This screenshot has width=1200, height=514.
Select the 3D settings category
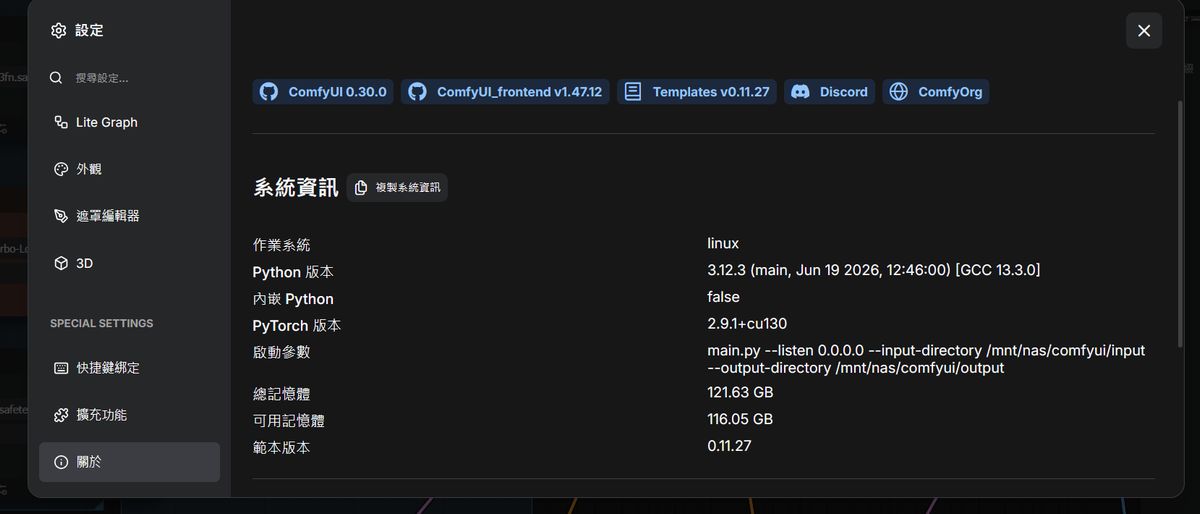[129, 263]
